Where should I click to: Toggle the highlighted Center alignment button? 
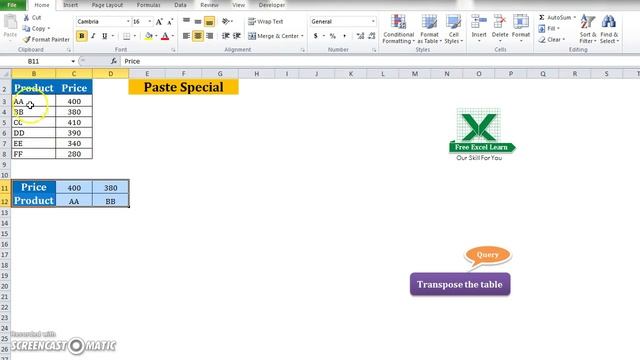tap(198, 36)
